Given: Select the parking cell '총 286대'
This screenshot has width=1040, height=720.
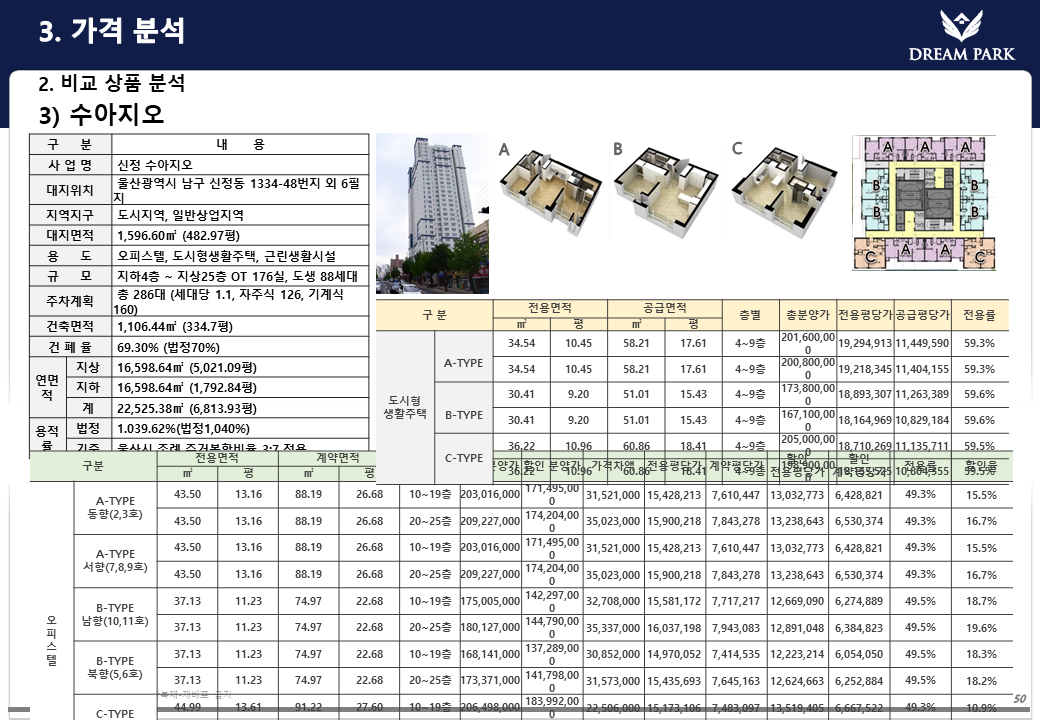Looking at the screenshot, I should (x=240, y=301).
